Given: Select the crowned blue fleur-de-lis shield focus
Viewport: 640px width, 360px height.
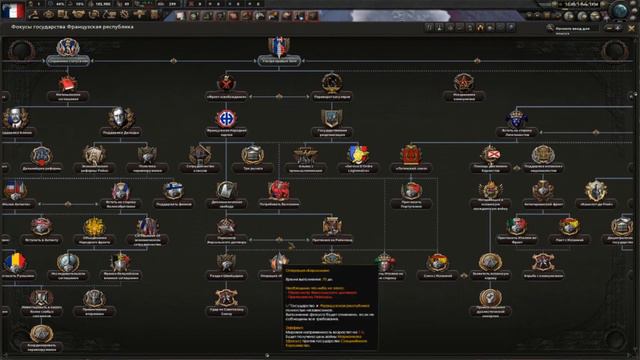Looking at the screenshot, I should click(517, 123).
